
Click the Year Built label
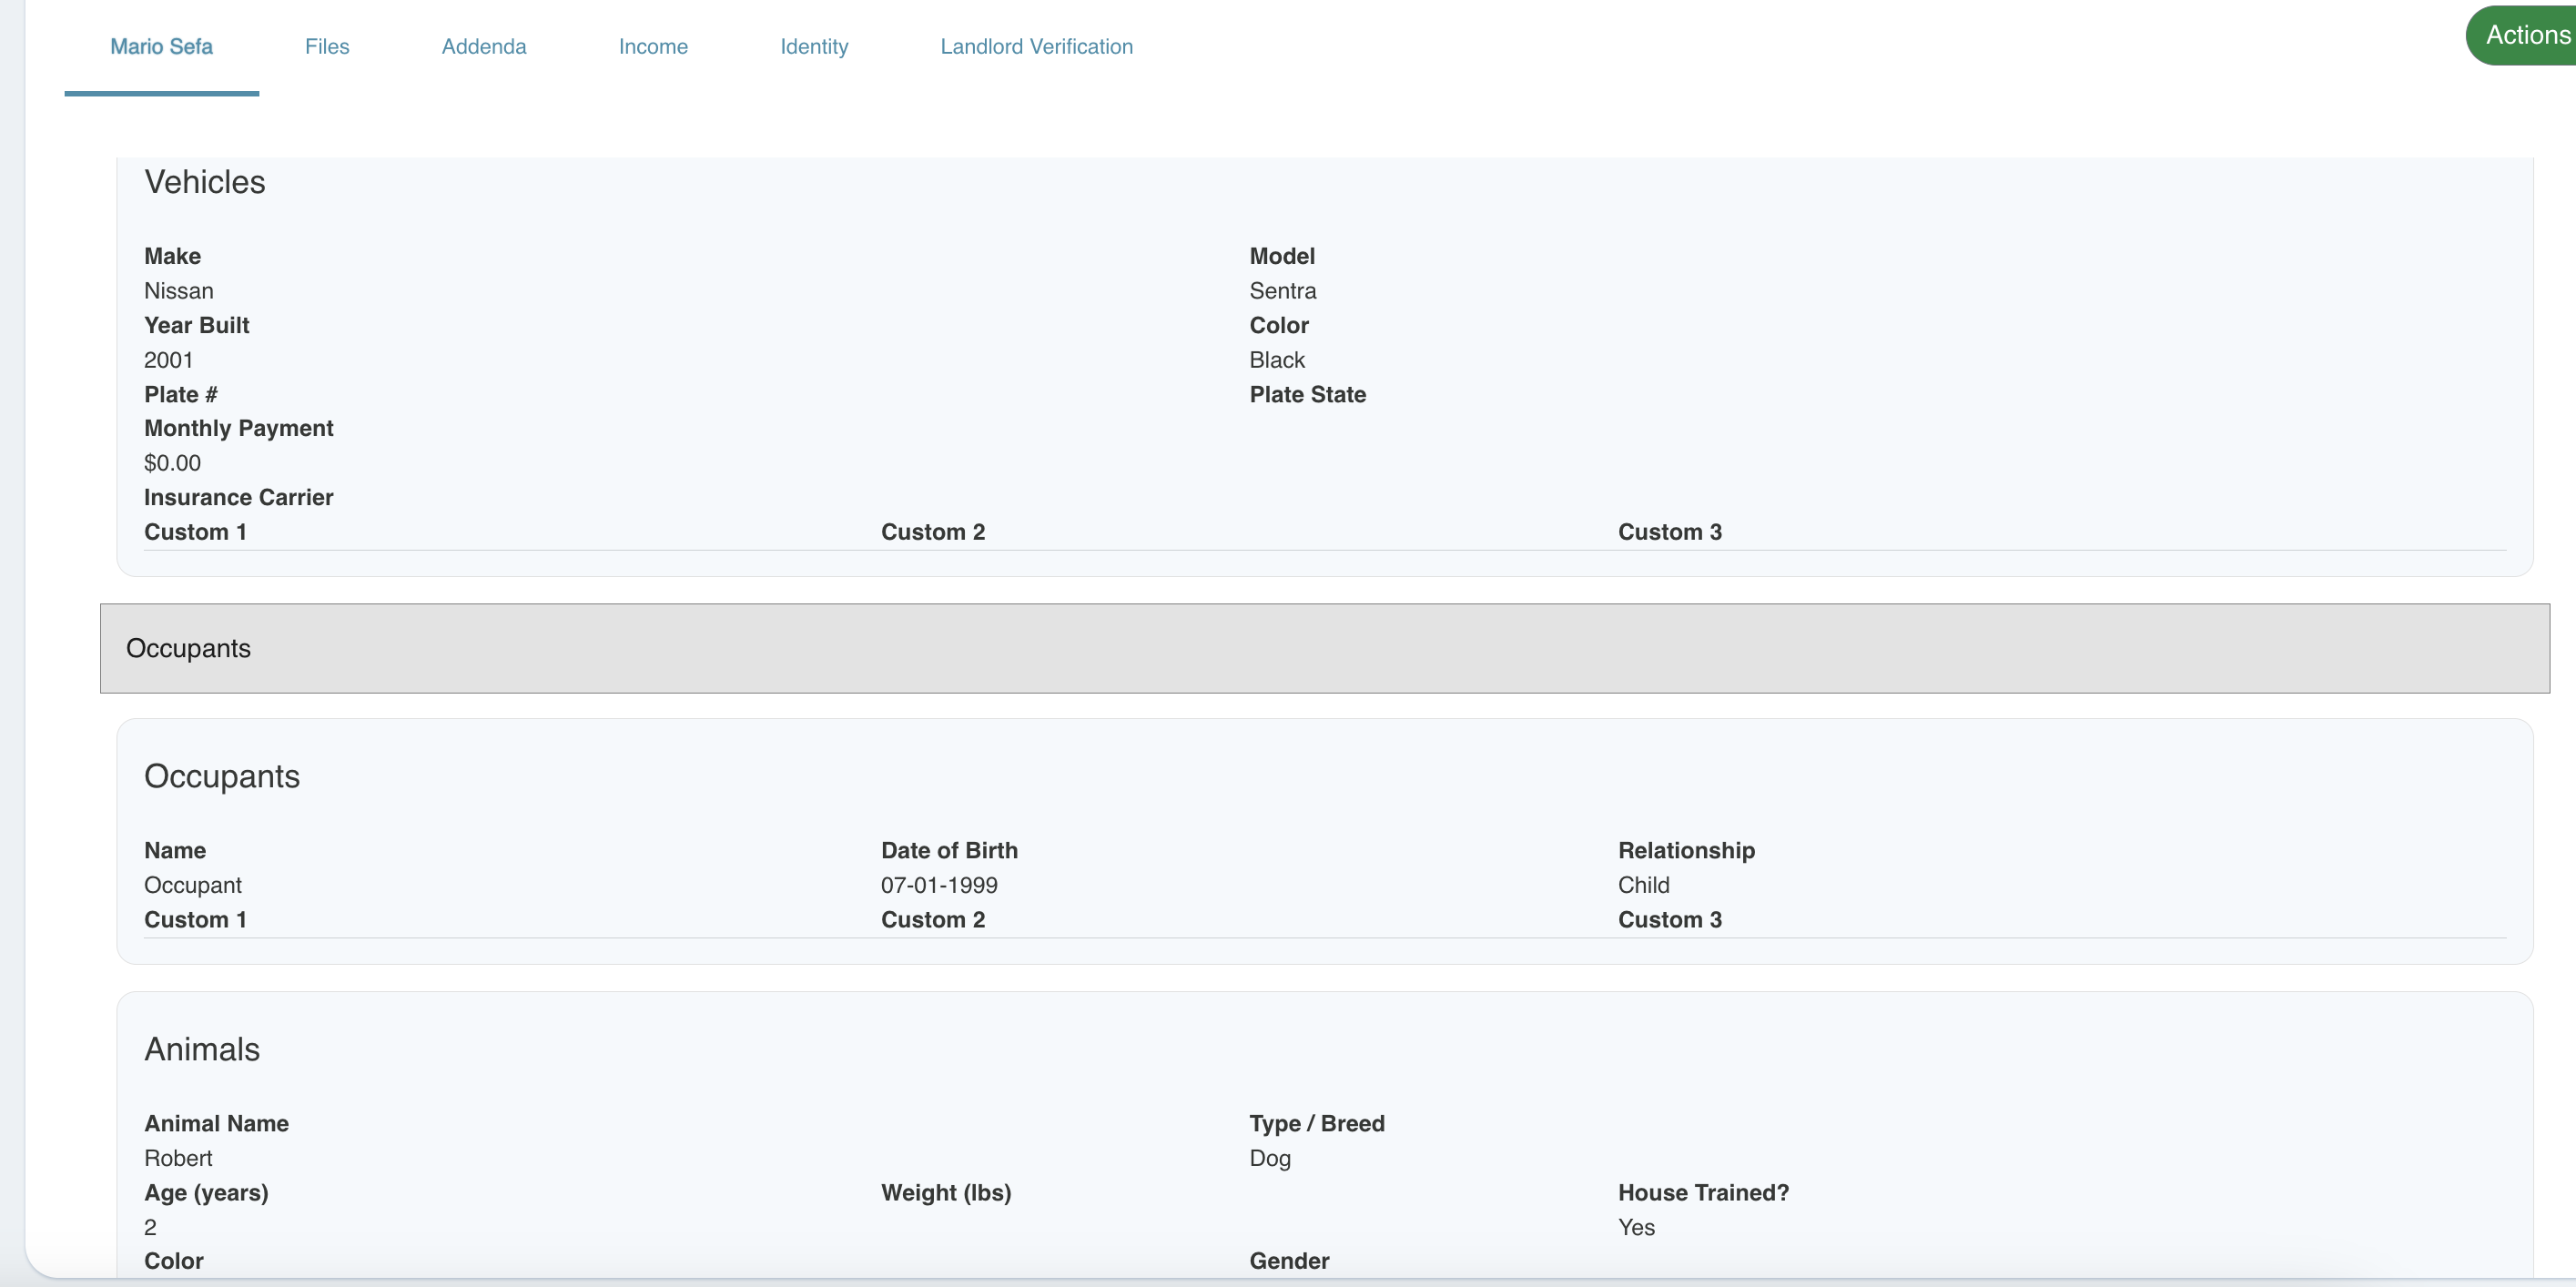(x=197, y=325)
